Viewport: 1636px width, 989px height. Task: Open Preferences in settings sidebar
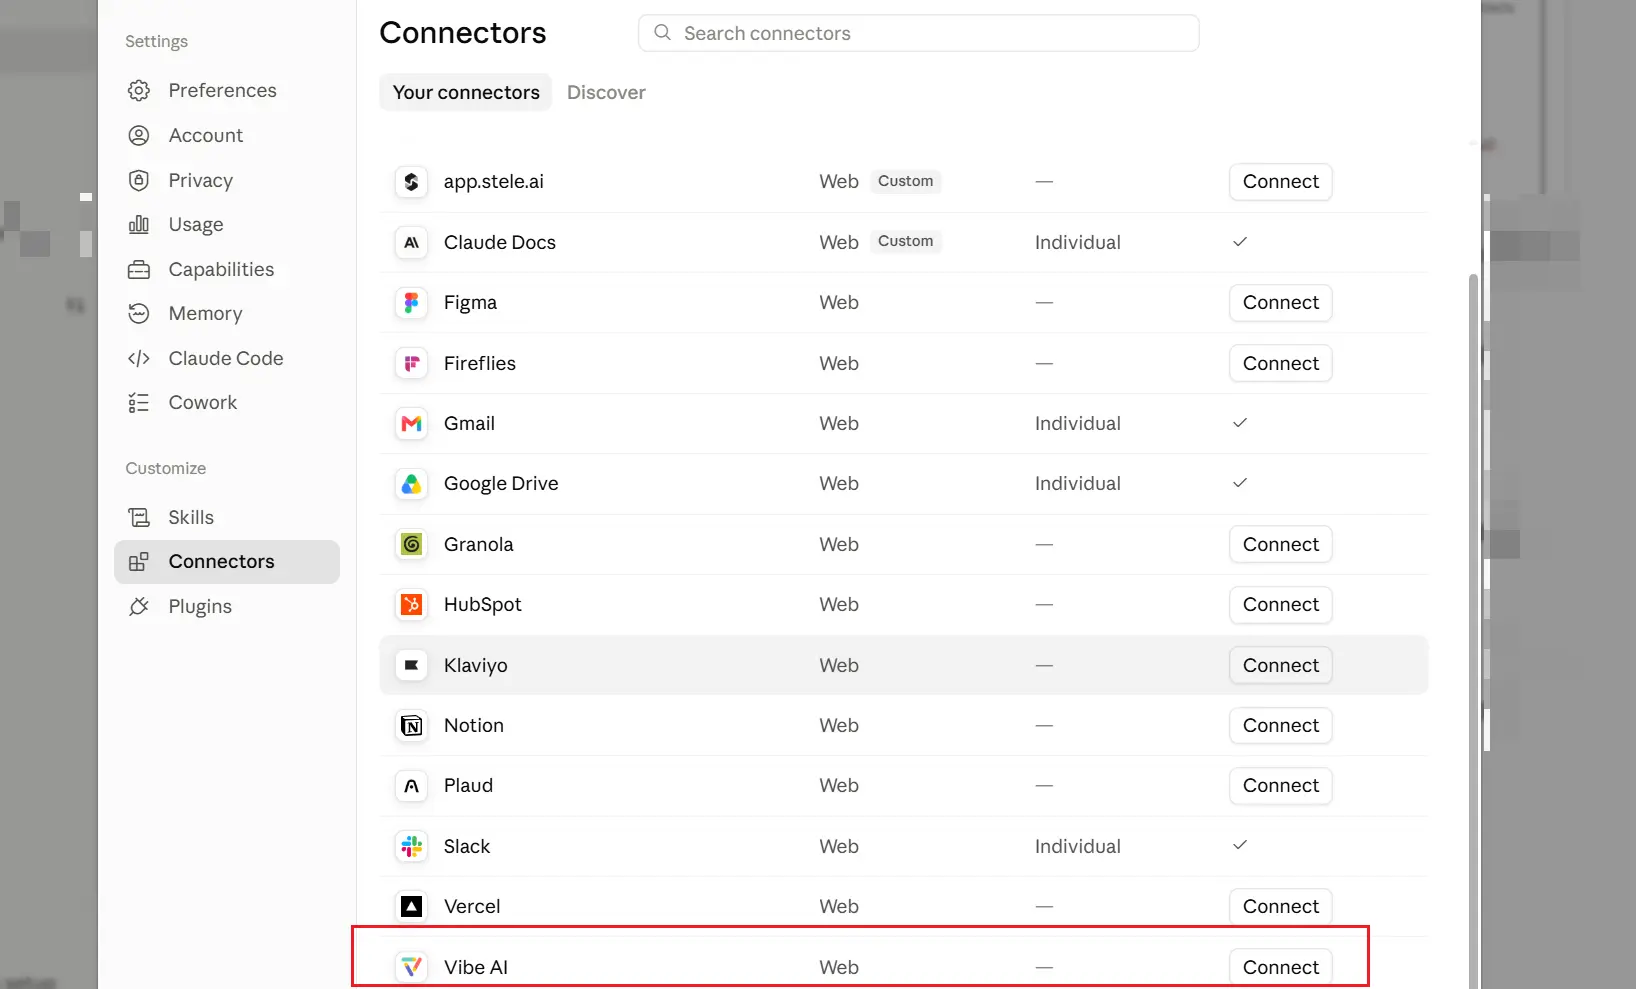pos(227,91)
